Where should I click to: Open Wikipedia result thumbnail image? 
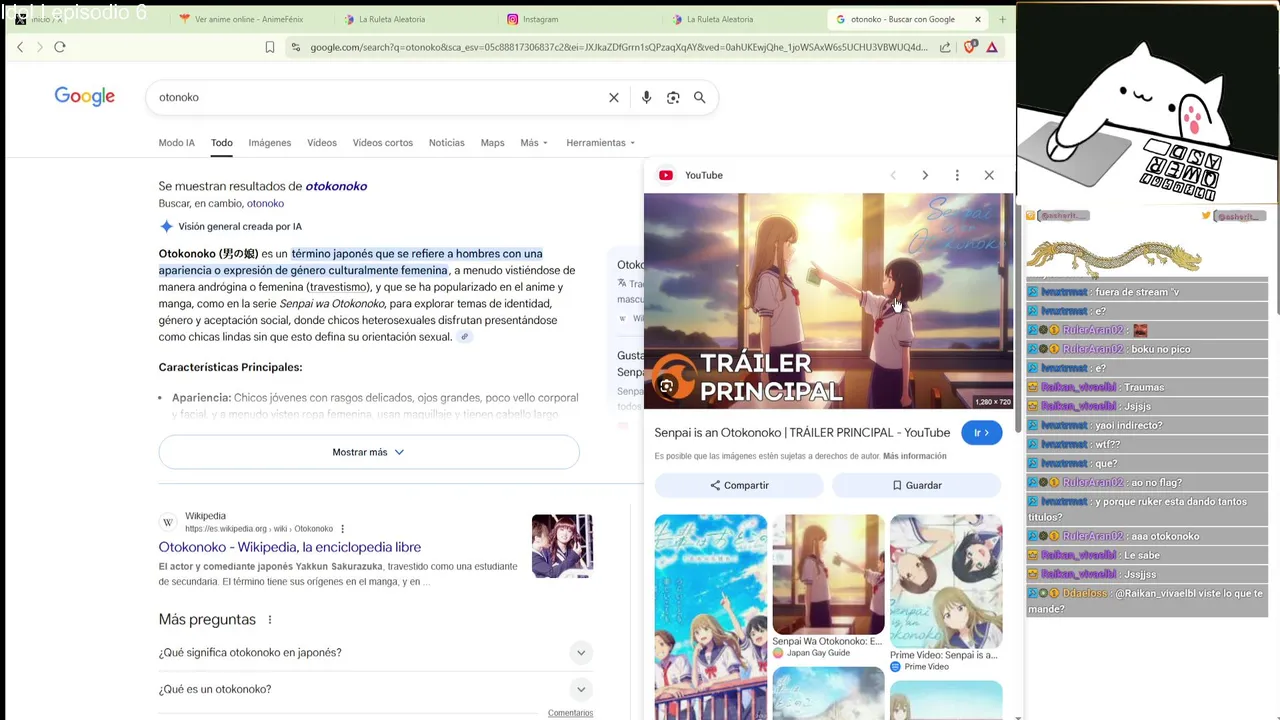pyautogui.click(x=562, y=546)
